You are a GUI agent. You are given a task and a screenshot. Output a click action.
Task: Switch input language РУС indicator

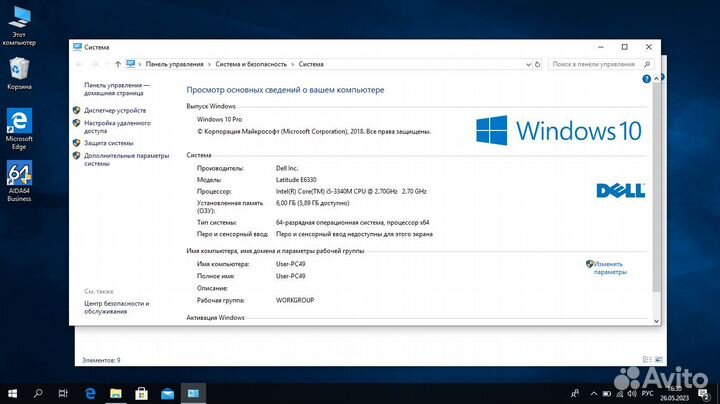pos(647,393)
